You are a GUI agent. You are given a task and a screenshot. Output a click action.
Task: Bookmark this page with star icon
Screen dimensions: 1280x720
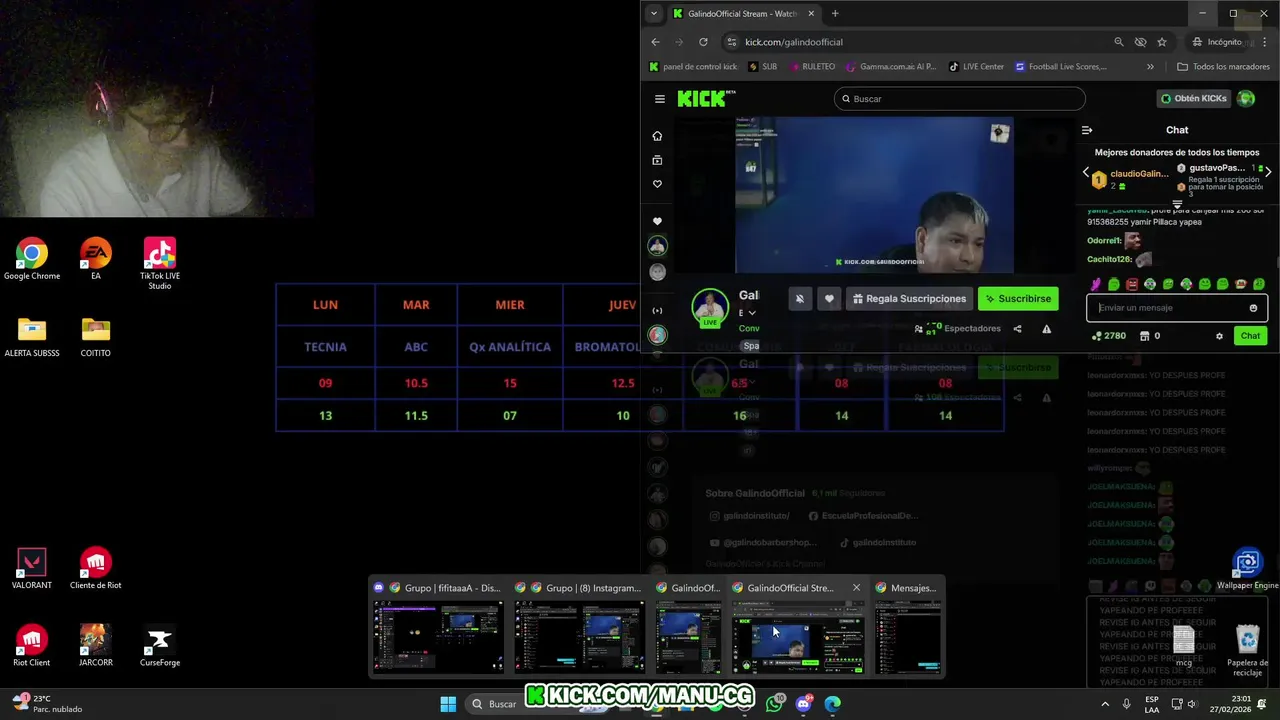coord(1162,42)
